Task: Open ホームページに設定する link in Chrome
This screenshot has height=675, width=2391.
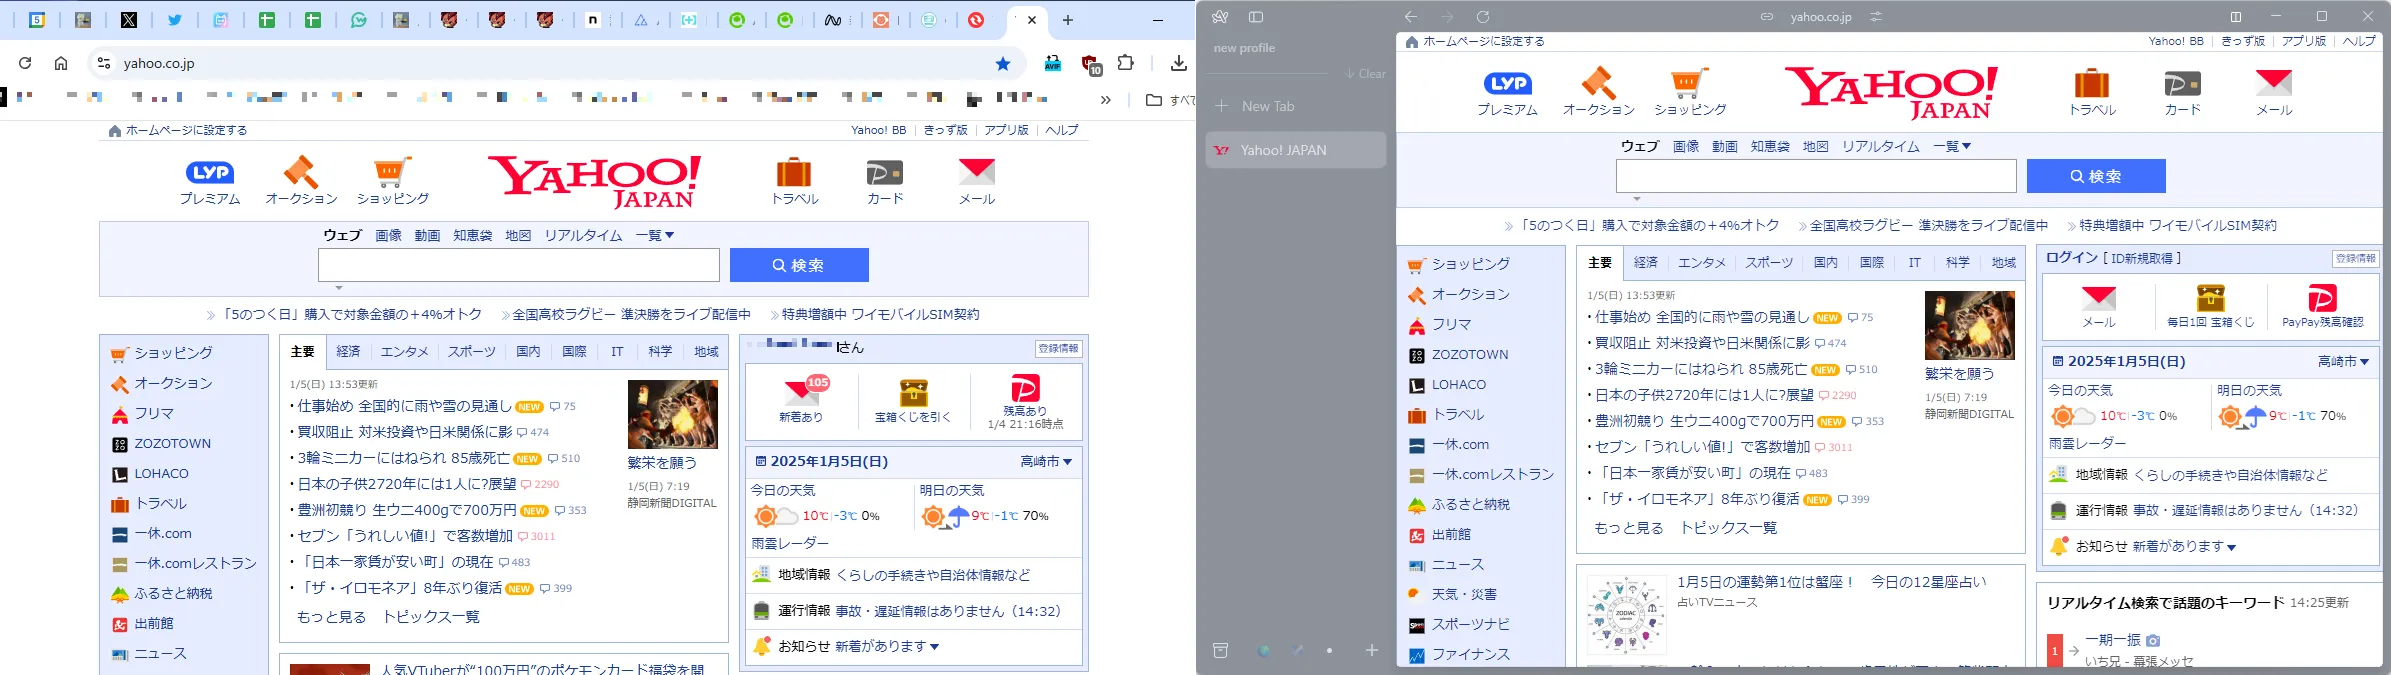Action: coord(178,130)
